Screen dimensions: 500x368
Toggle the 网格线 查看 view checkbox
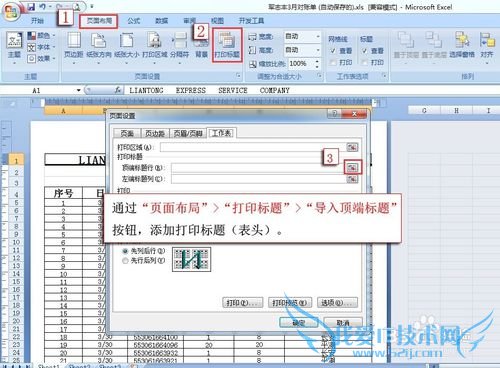pyautogui.click(x=333, y=51)
